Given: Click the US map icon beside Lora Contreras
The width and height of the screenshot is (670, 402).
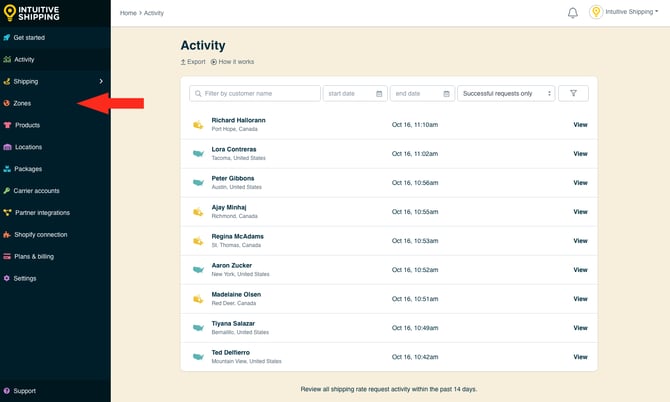Looking at the screenshot, I should point(198,153).
